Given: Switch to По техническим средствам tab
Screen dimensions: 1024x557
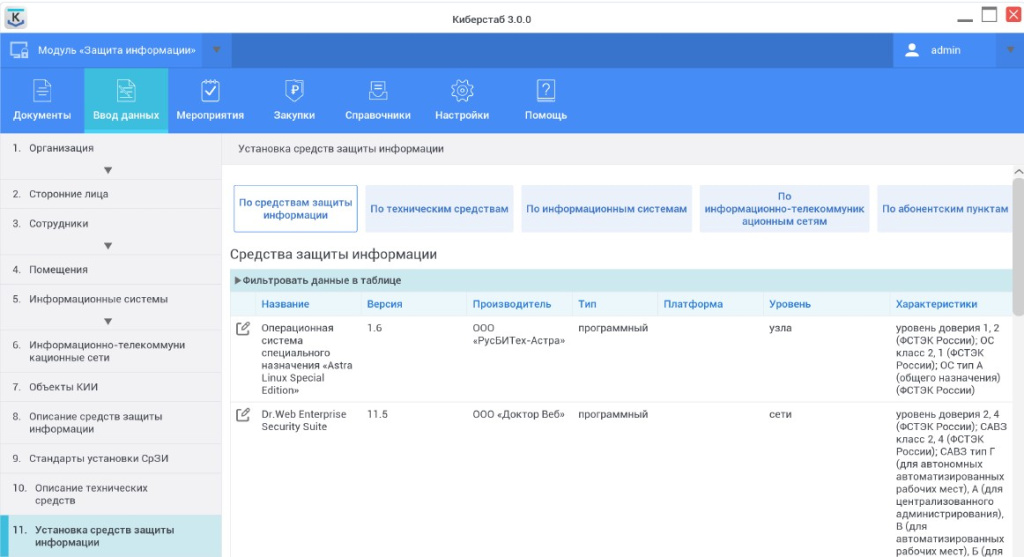Looking at the screenshot, I should [x=439, y=209].
